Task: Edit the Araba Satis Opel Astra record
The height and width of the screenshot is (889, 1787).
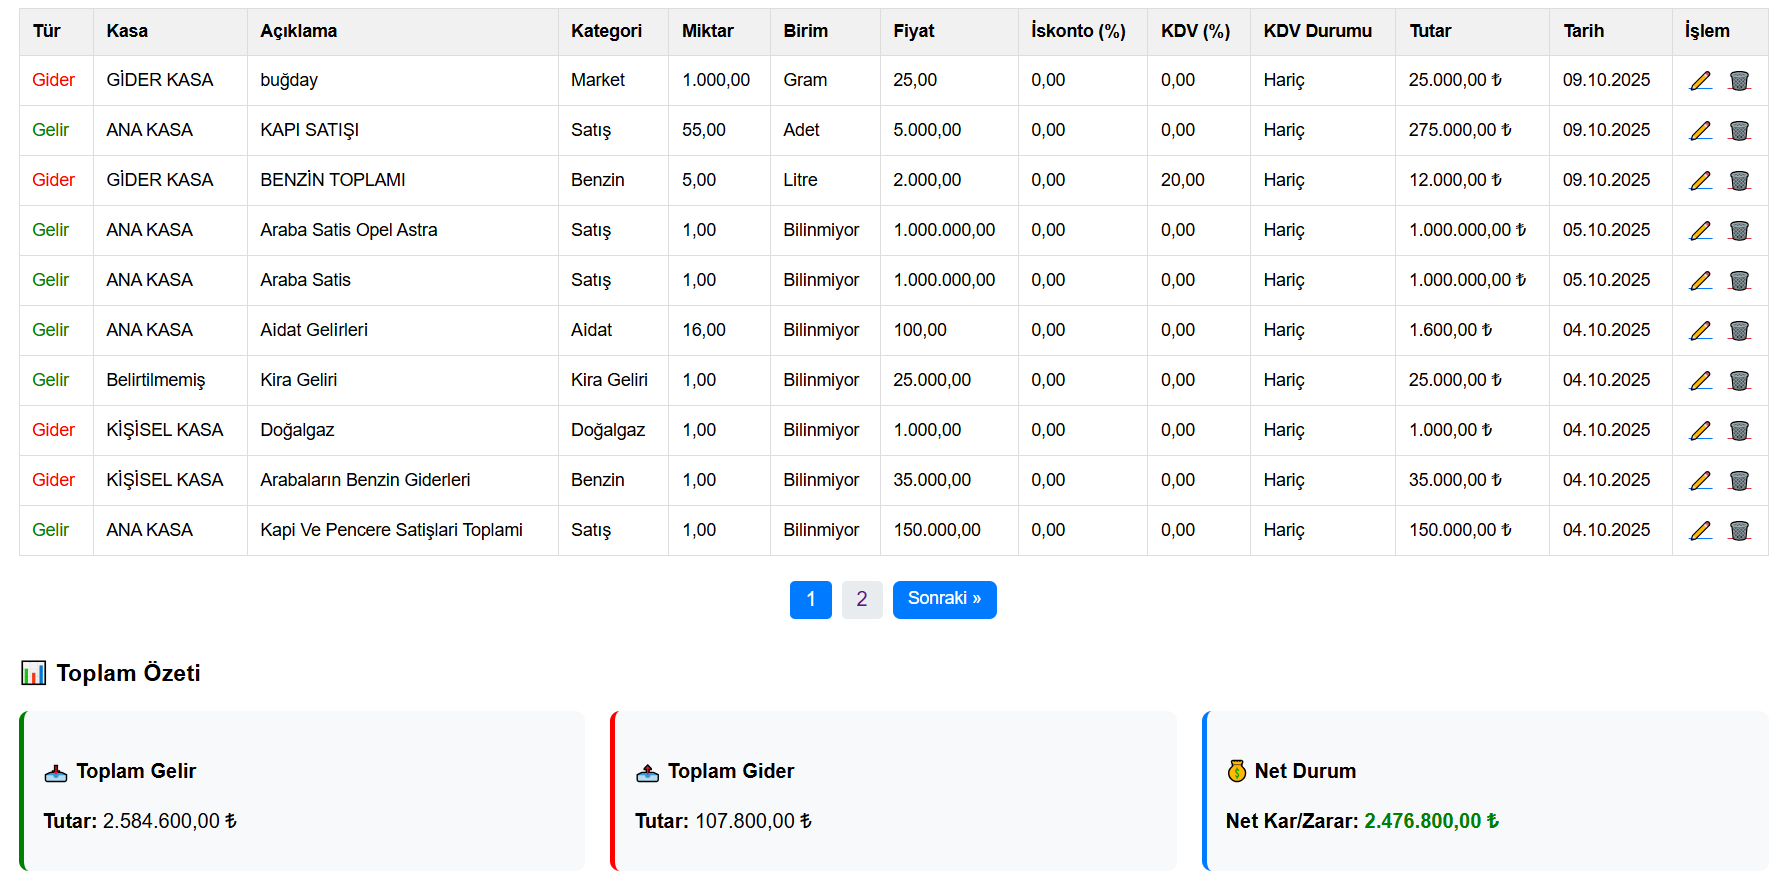Action: click(1700, 231)
